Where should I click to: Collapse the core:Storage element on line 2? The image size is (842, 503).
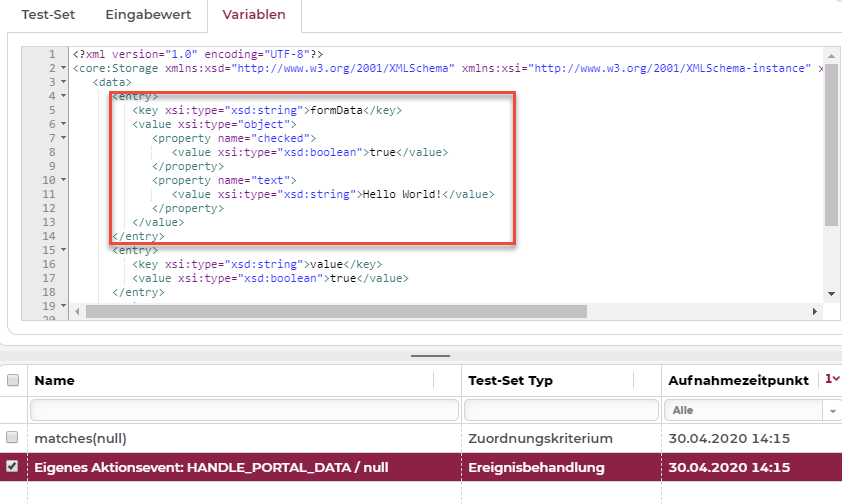64,68
